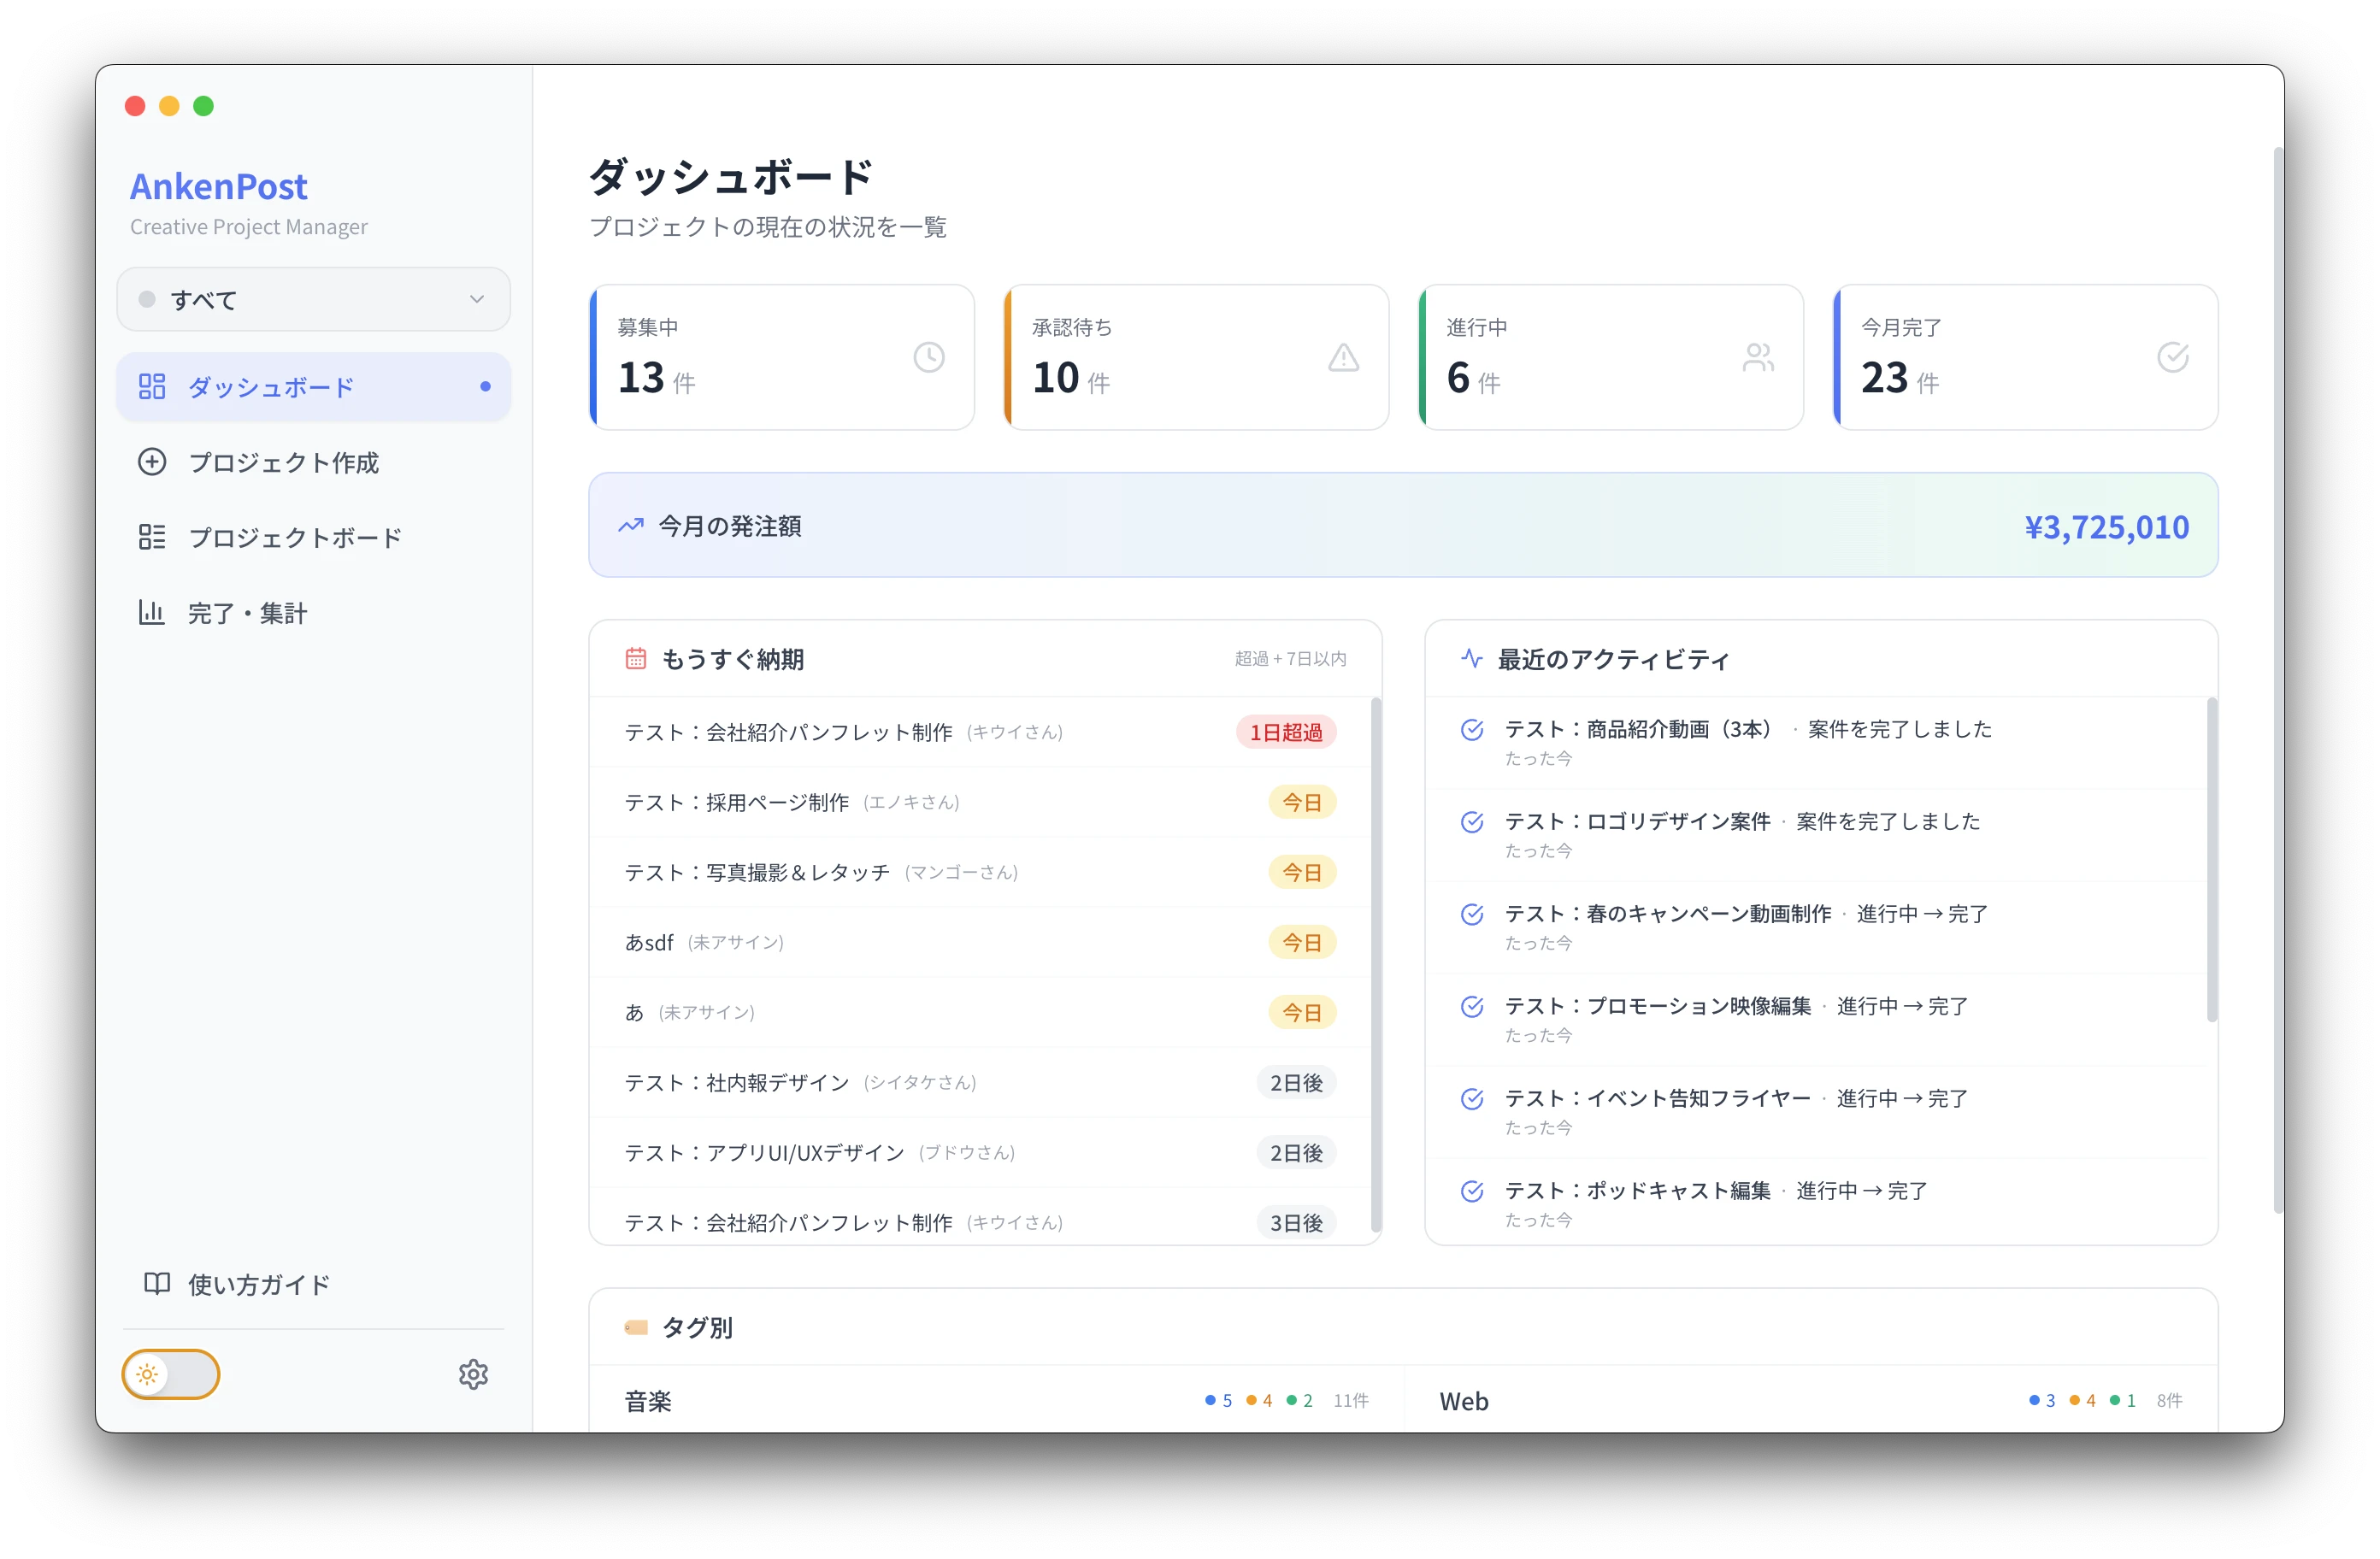Click the warning triangle on 承認待ち card
Screen dimensions: 2380x1559
(1343, 357)
